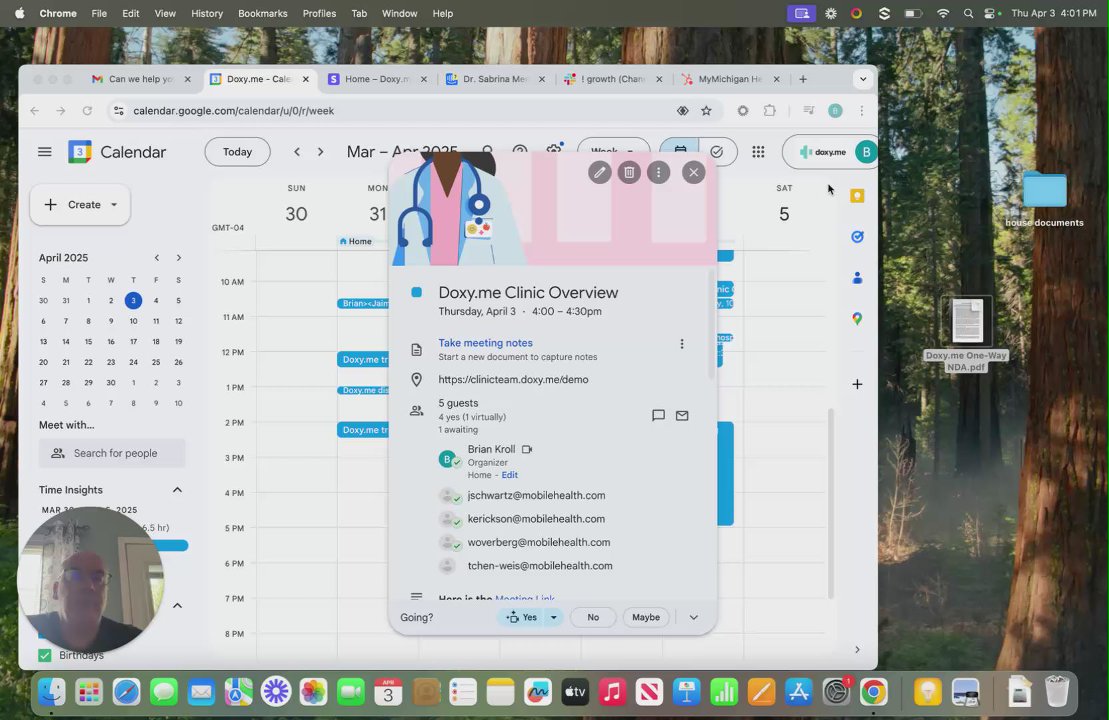Image resolution: width=1109 pixels, height=720 pixels.
Task: Open the Take meeting notes link
Action: click(485, 342)
